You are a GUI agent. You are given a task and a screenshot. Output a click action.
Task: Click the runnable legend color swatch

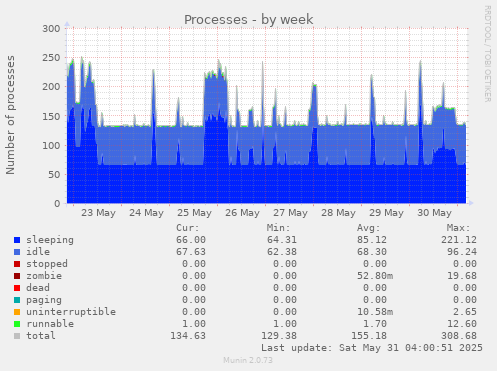click(x=17, y=324)
